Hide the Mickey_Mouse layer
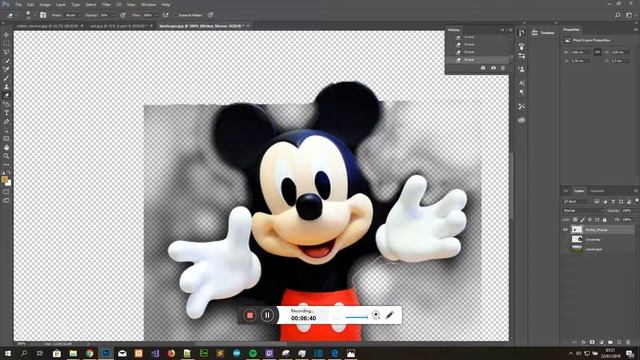The image size is (640, 360). pyautogui.click(x=565, y=230)
